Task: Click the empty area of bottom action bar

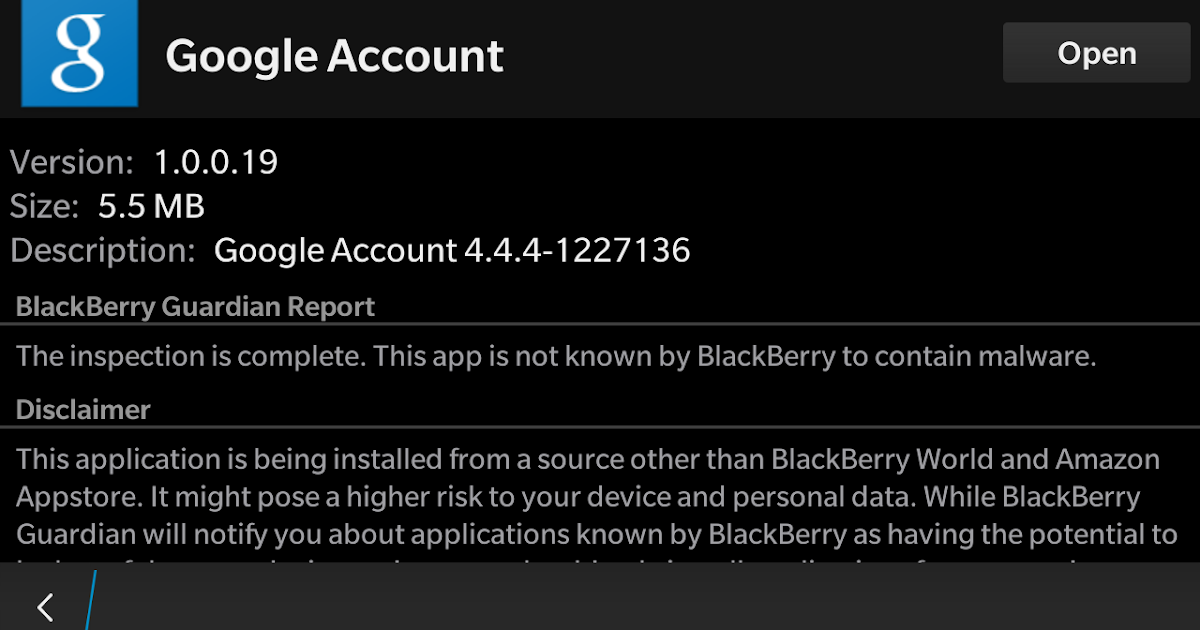Action: pos(650,600)
